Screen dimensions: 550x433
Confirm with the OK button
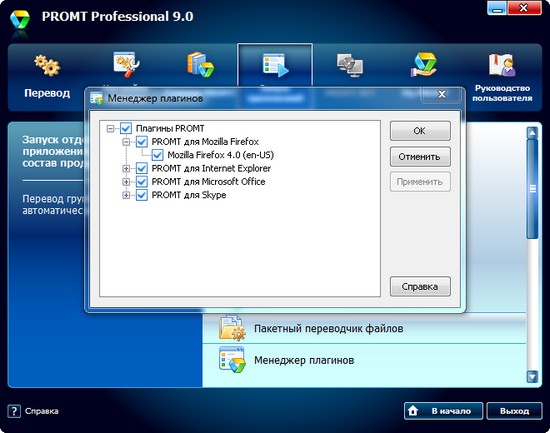[x=420, y=131]
